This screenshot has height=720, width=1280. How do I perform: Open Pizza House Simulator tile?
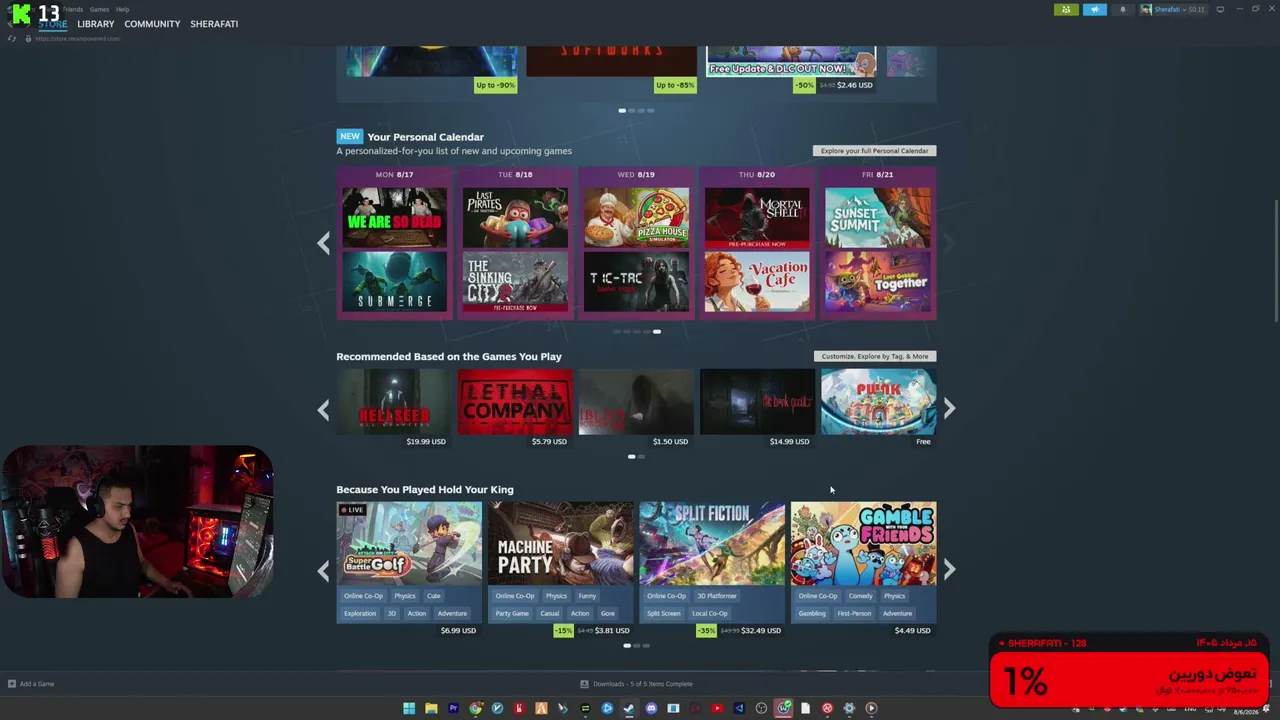coord(636,217)
